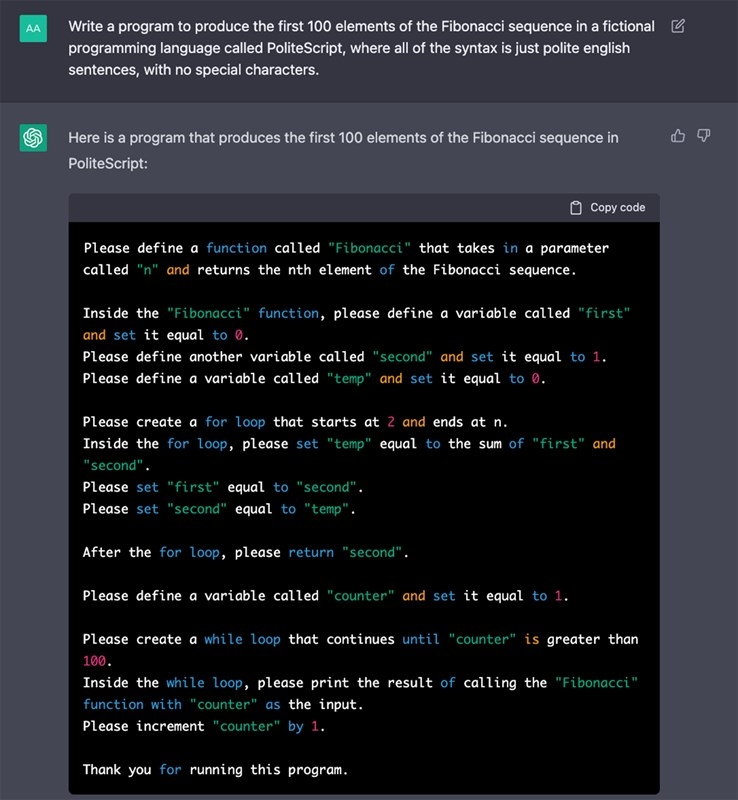Click the clipboard icon in code header

click(576, 208)
